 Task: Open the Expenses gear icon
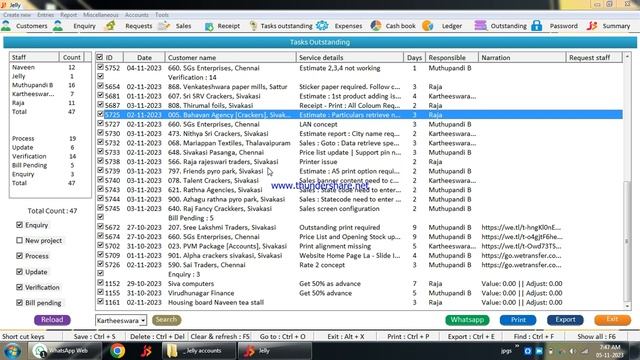(x=322, y=26)
